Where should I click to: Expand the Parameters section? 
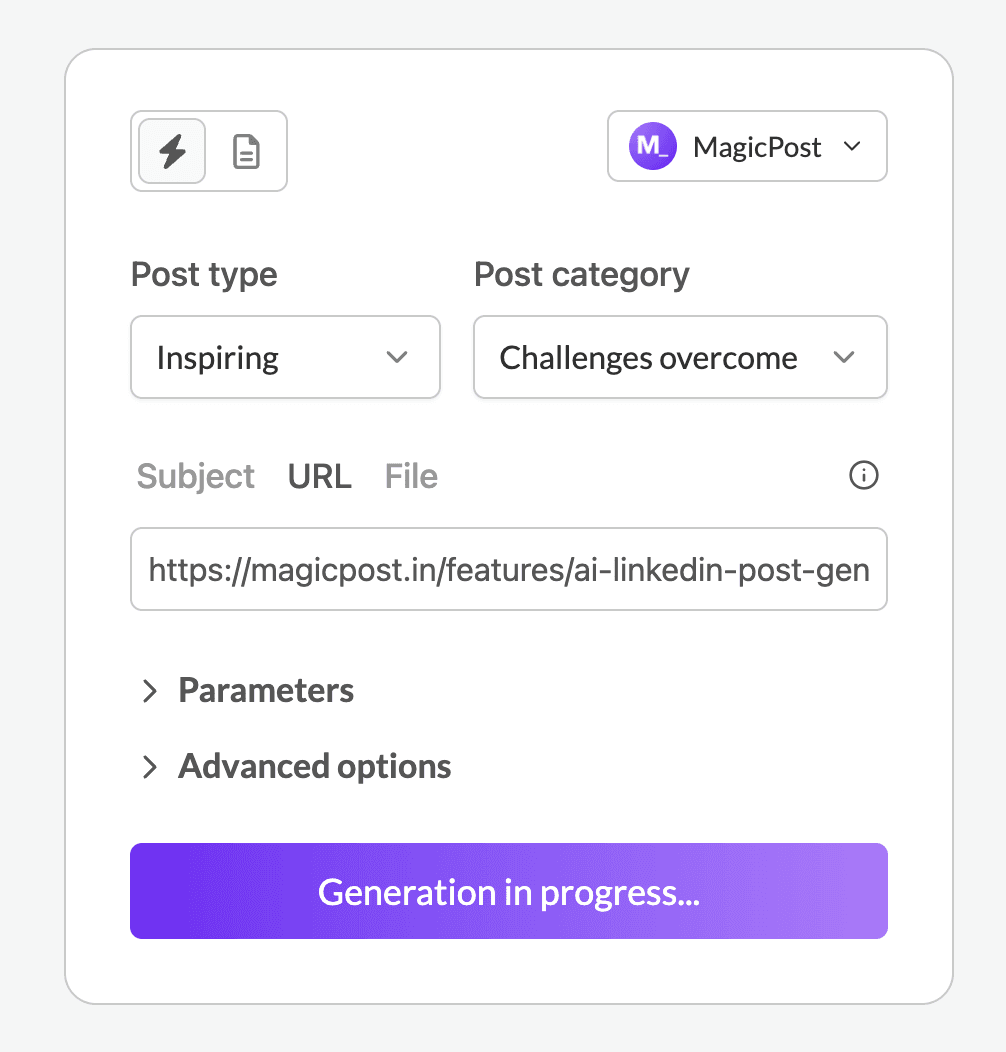point(266,691)
